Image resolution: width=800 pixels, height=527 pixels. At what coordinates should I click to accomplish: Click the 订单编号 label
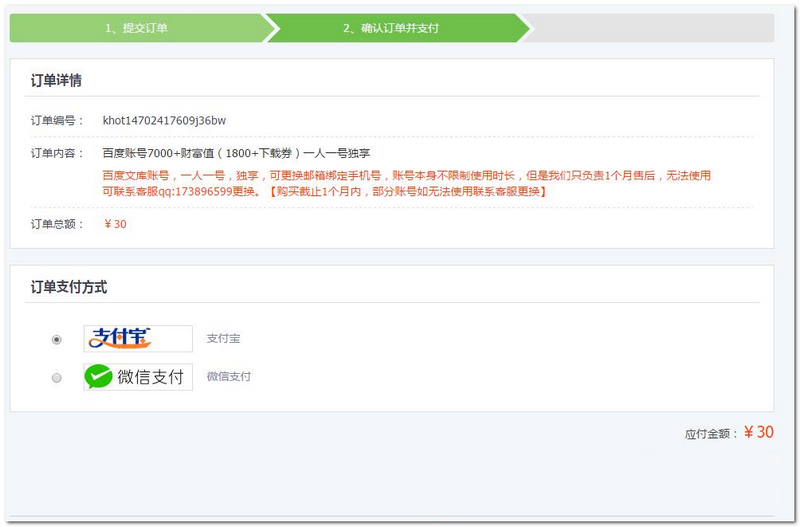point(57,120)
